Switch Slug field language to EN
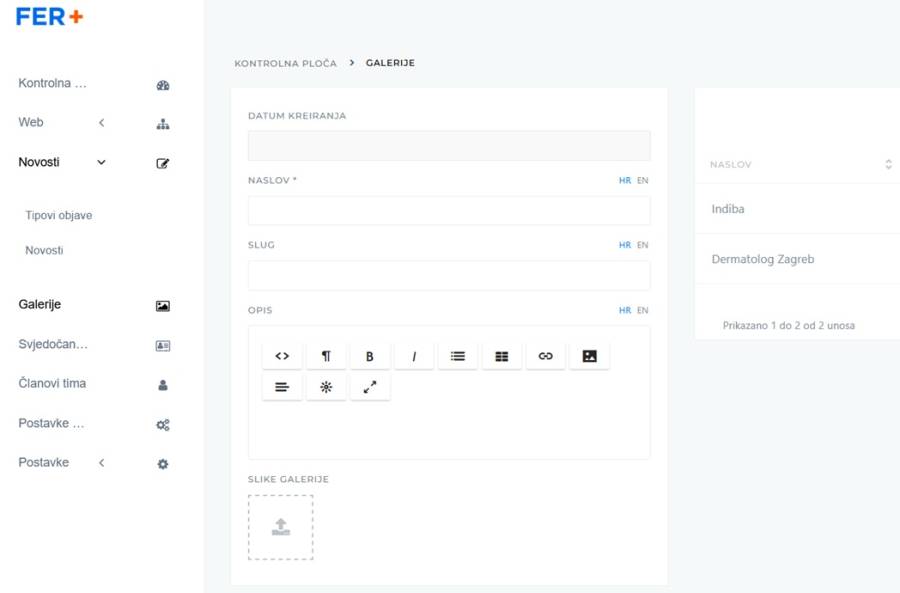900x593 pixels. coord(642,245)
